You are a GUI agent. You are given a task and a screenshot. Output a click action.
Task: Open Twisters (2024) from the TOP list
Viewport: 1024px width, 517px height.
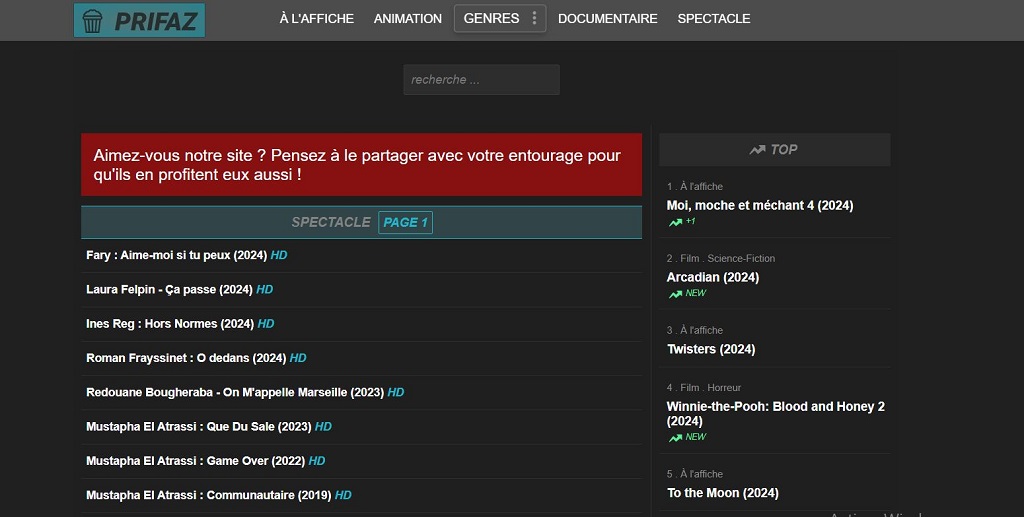(x=710, y=349)
